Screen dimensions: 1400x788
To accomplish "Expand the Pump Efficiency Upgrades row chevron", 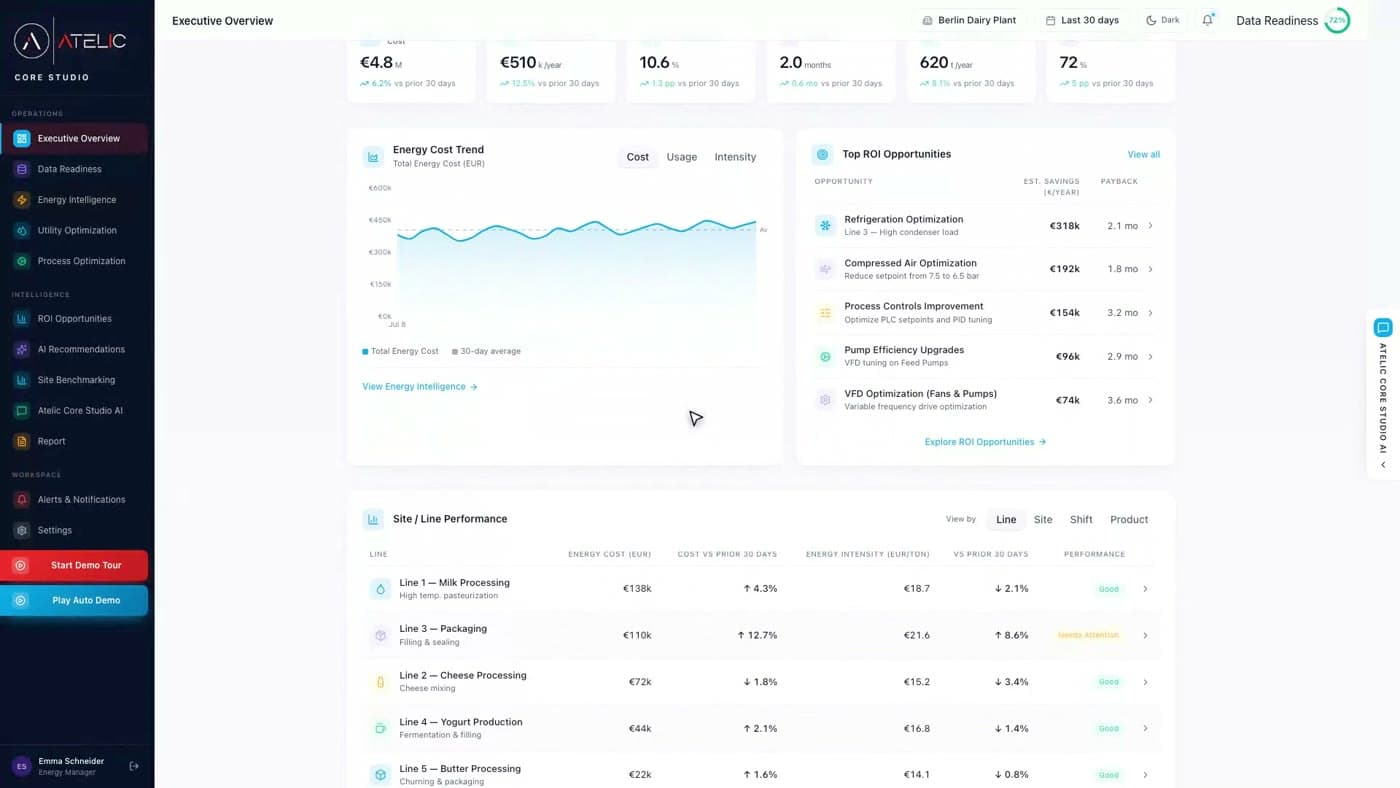I will (1150, 356).
